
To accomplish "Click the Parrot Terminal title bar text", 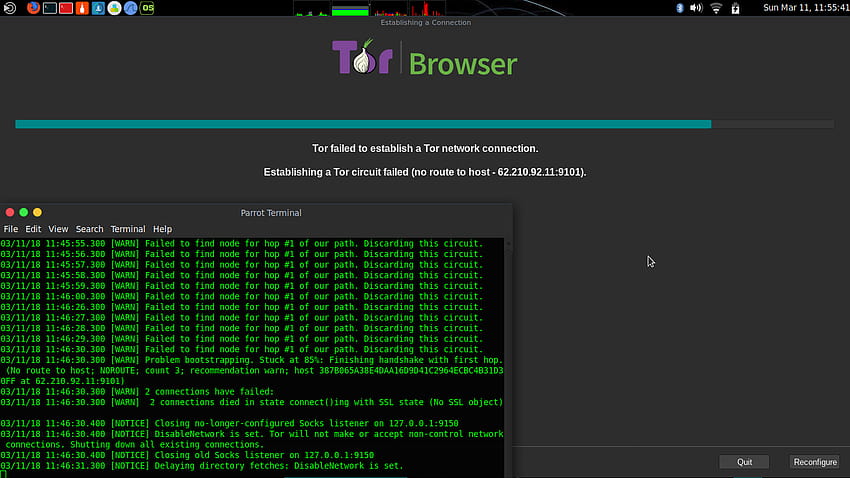I will [x=271, y=213].
